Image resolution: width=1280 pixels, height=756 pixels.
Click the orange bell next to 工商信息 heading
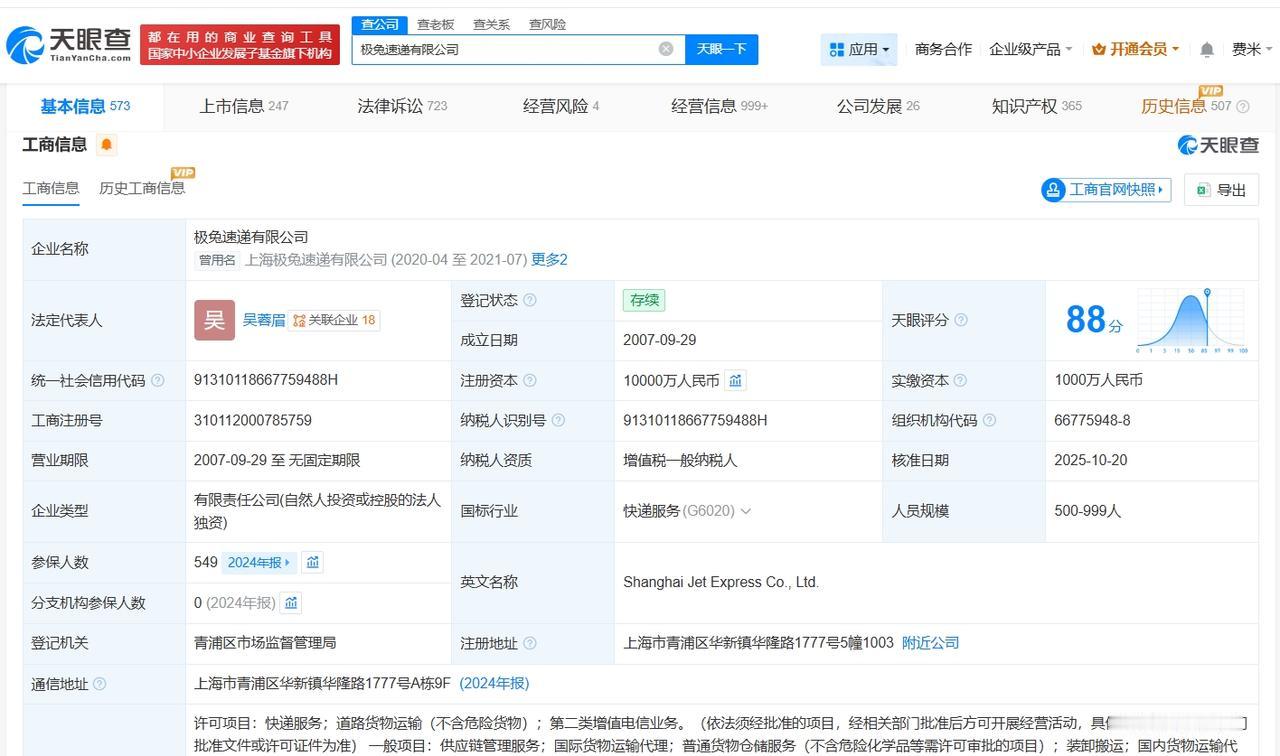pos(107,145)
